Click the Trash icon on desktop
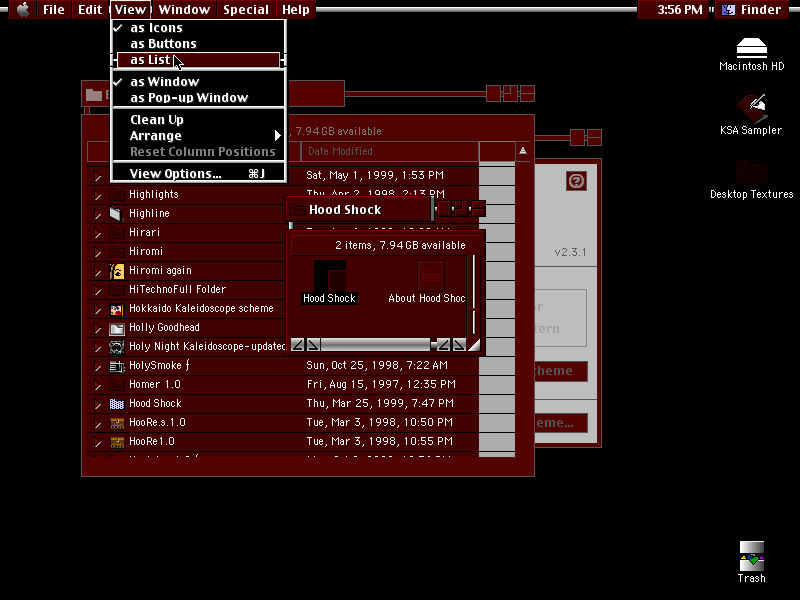 coord(752,556)
